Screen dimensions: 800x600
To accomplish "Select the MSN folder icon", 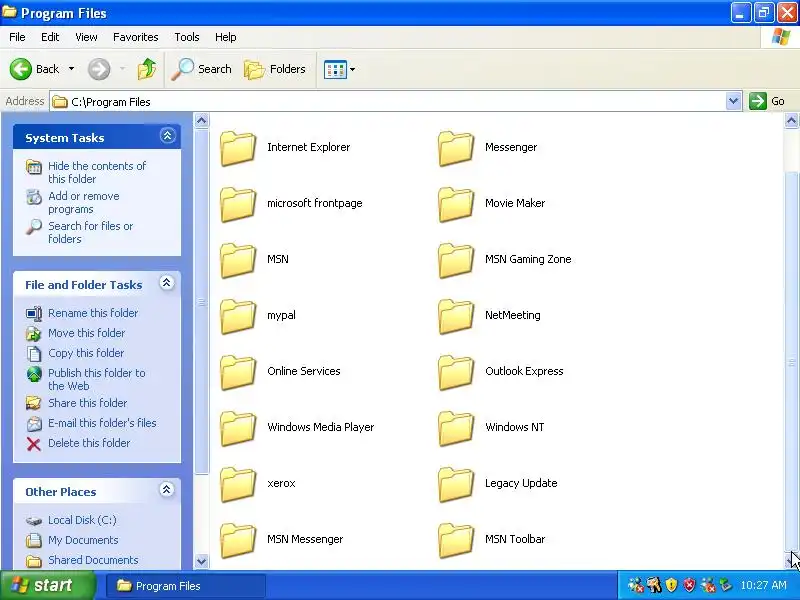I will click(x=238, y=260).
